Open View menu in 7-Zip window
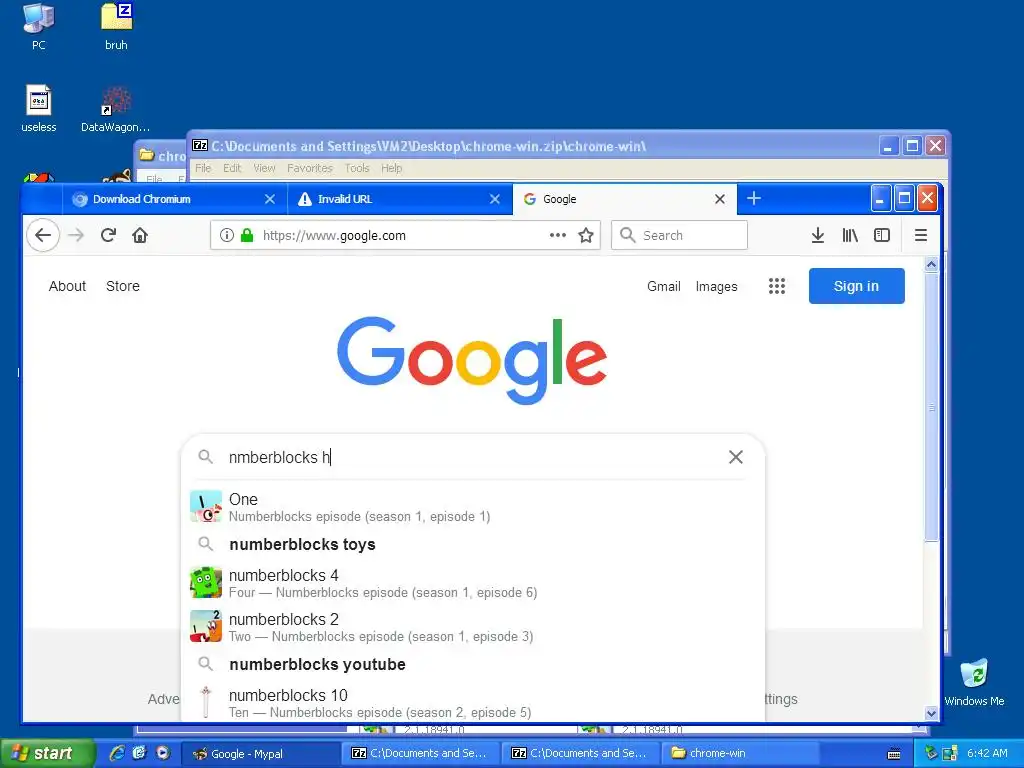1024x768 pixels. click(x=264, y=168)
